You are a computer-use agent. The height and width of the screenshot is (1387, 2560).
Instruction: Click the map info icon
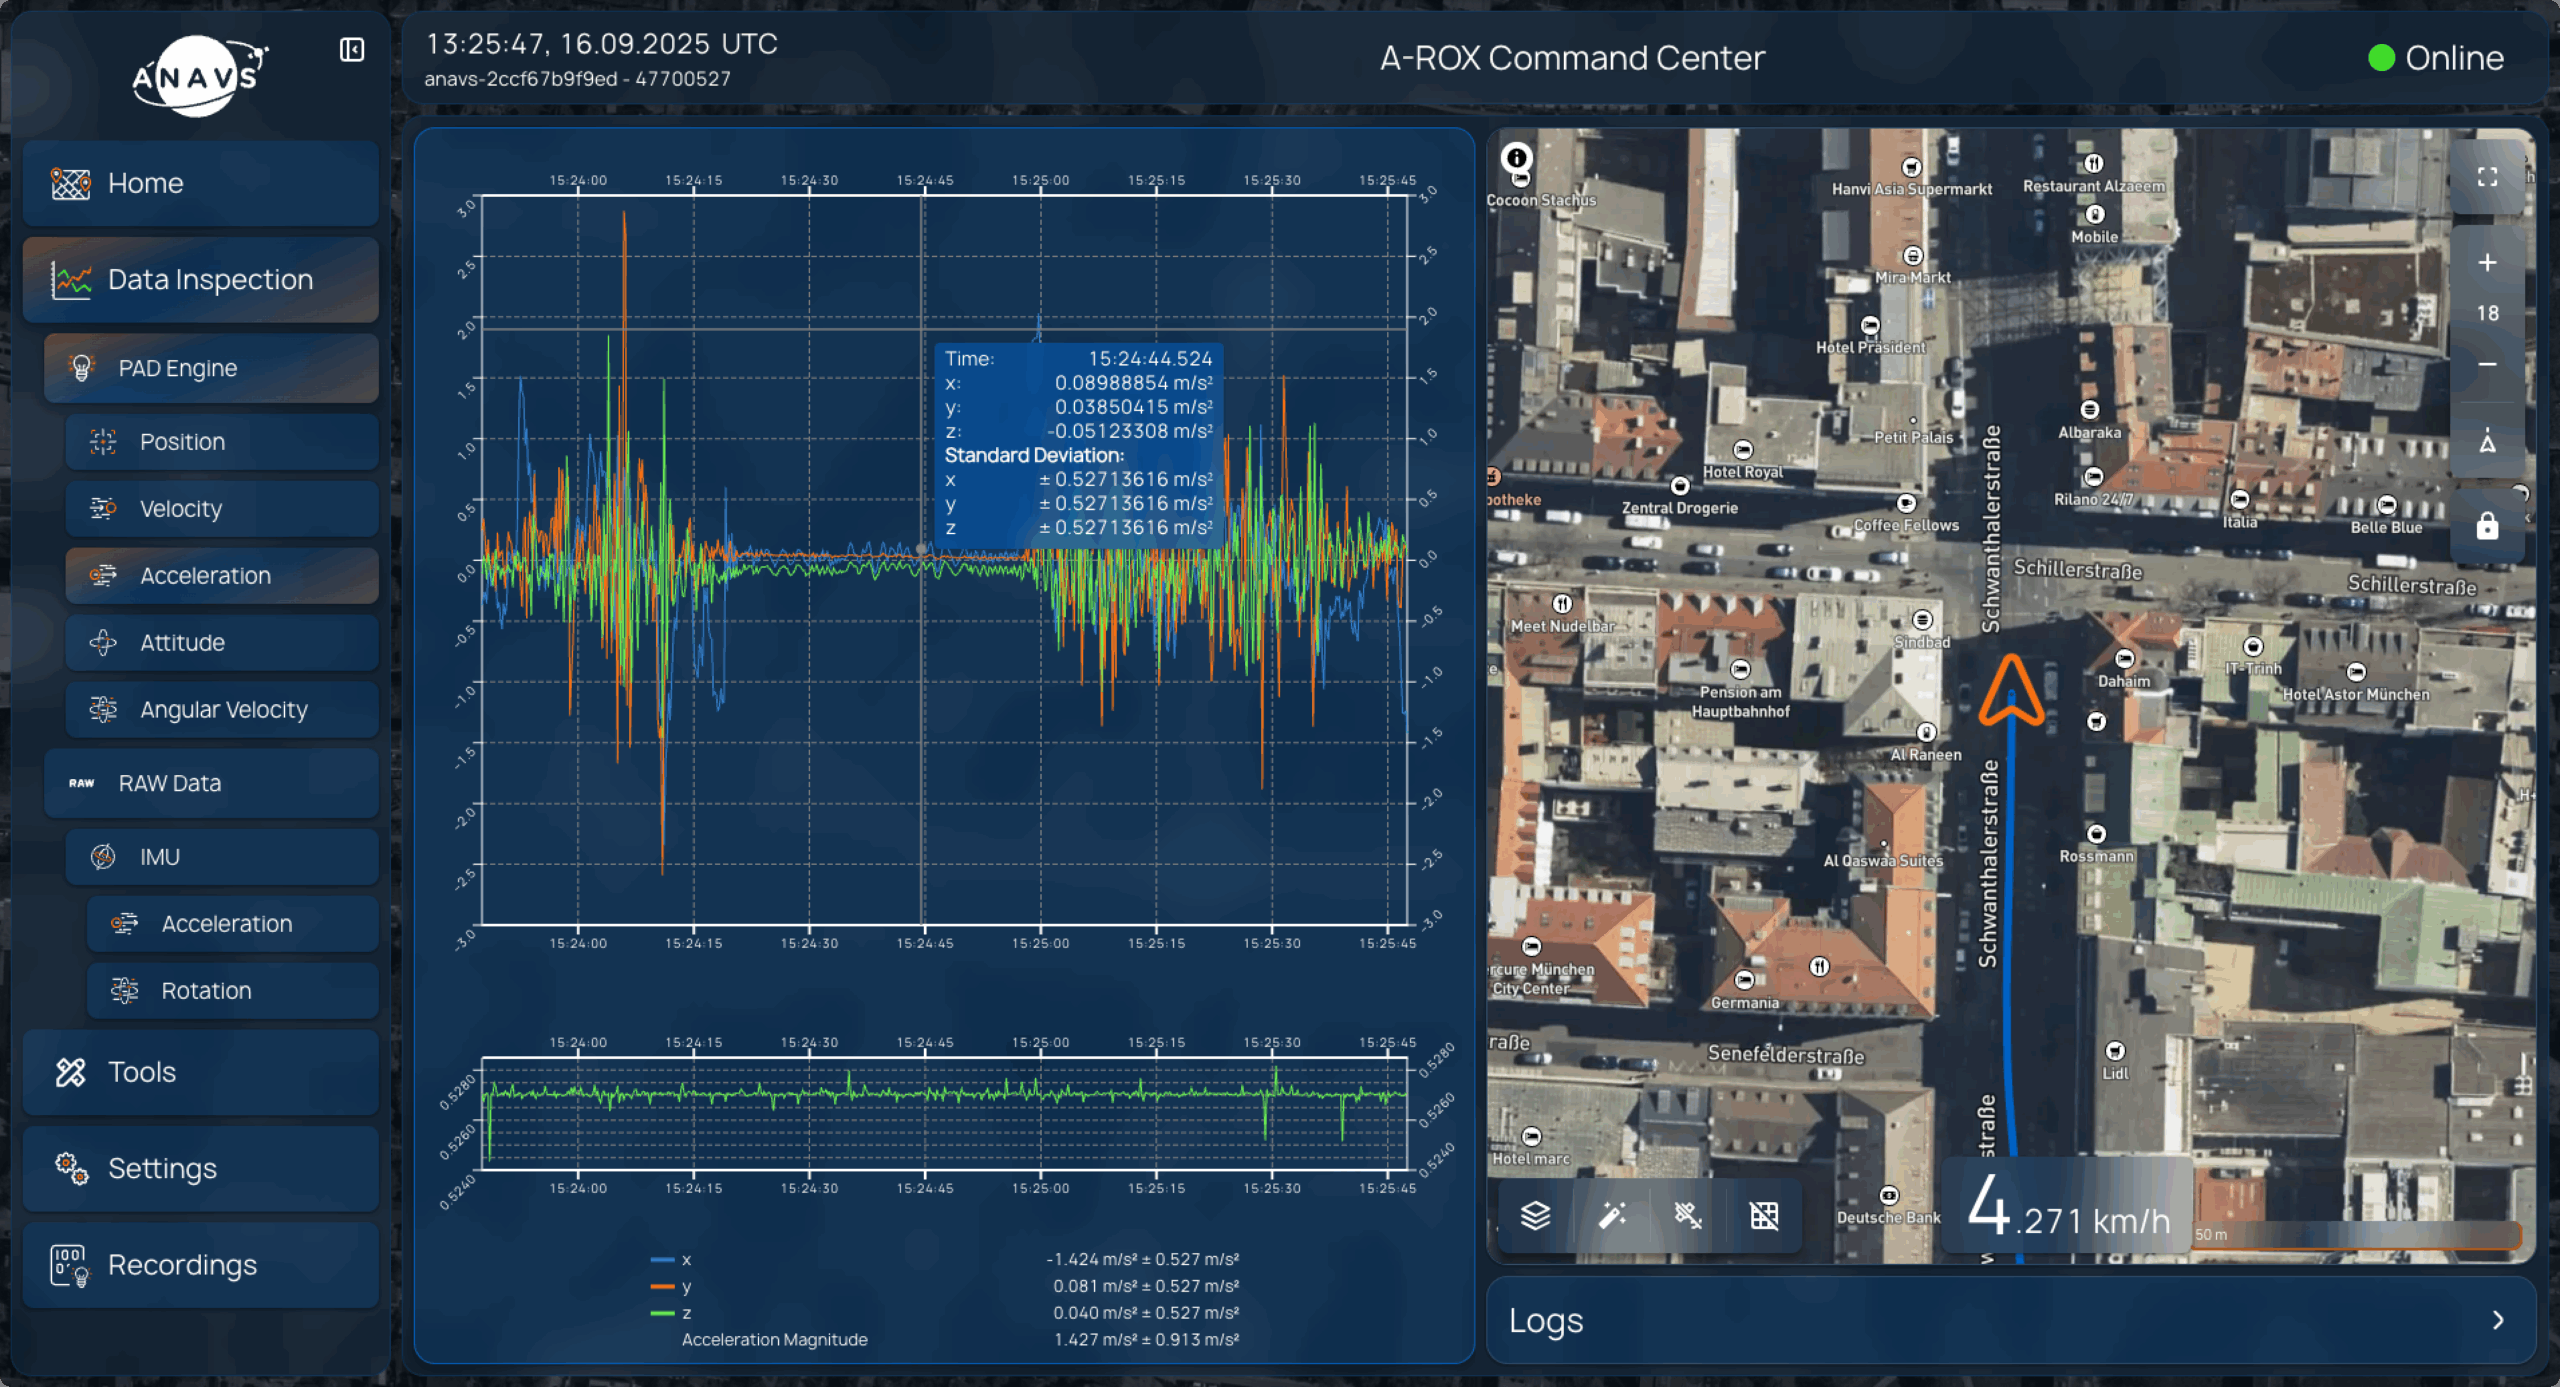tap(1517, 158)
